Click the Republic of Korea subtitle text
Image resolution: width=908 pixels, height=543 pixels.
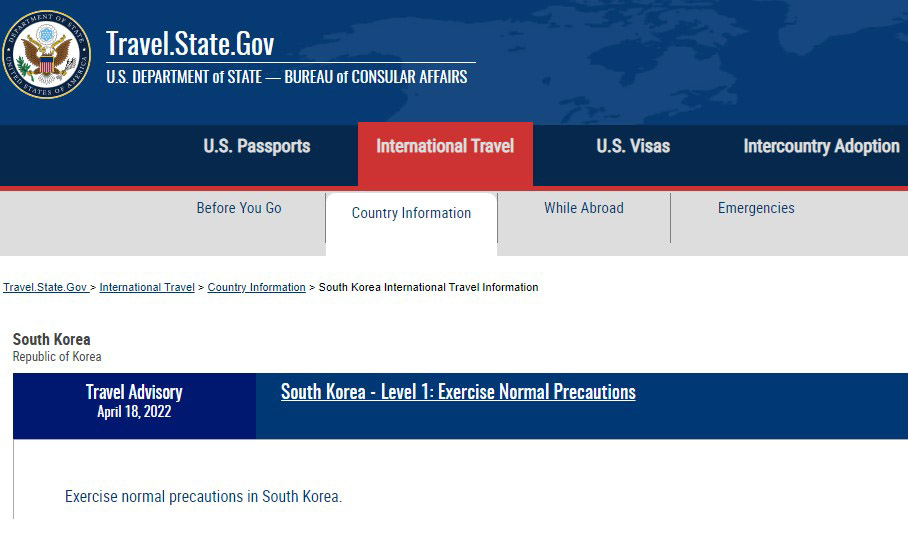57,357
